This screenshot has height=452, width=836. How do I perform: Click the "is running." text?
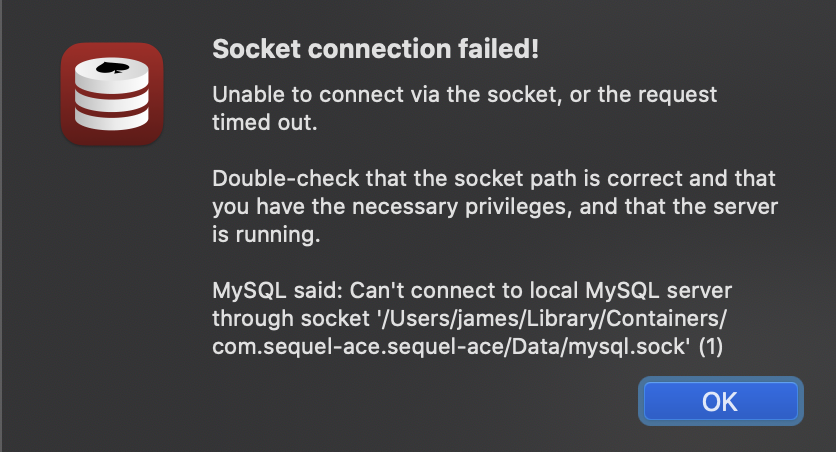(266, 235)
